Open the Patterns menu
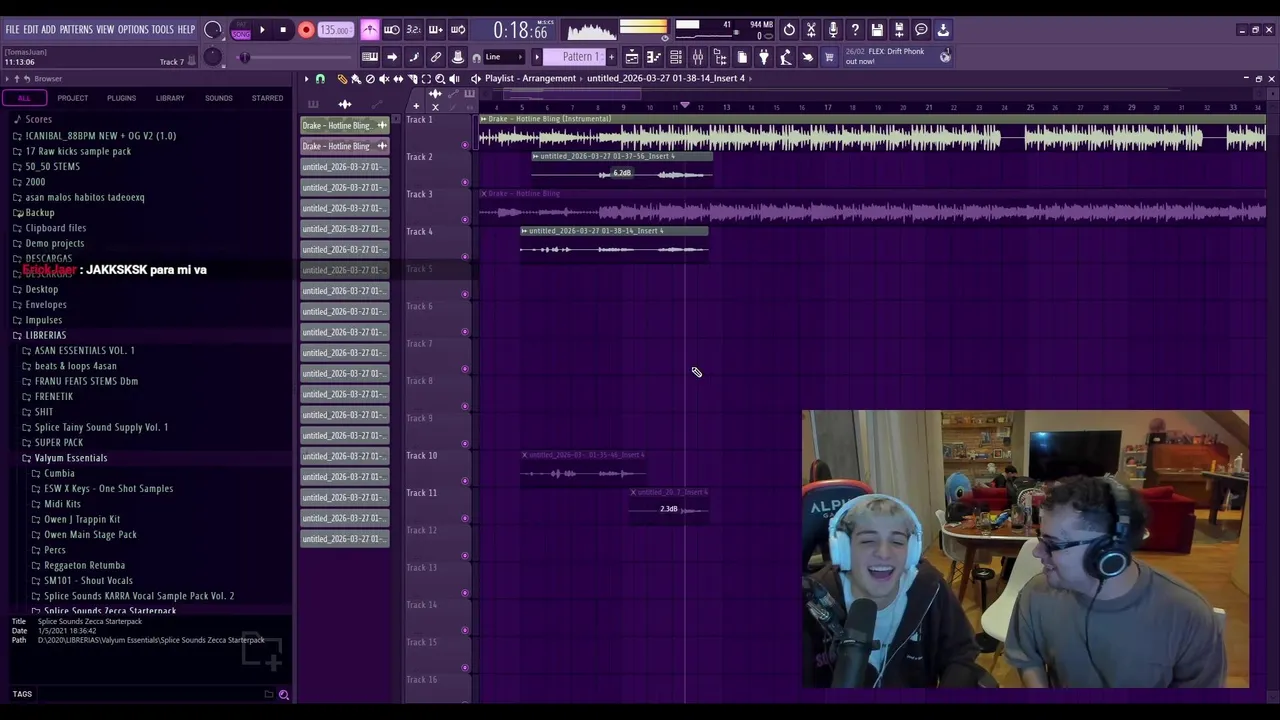 [x=76, y=30]
